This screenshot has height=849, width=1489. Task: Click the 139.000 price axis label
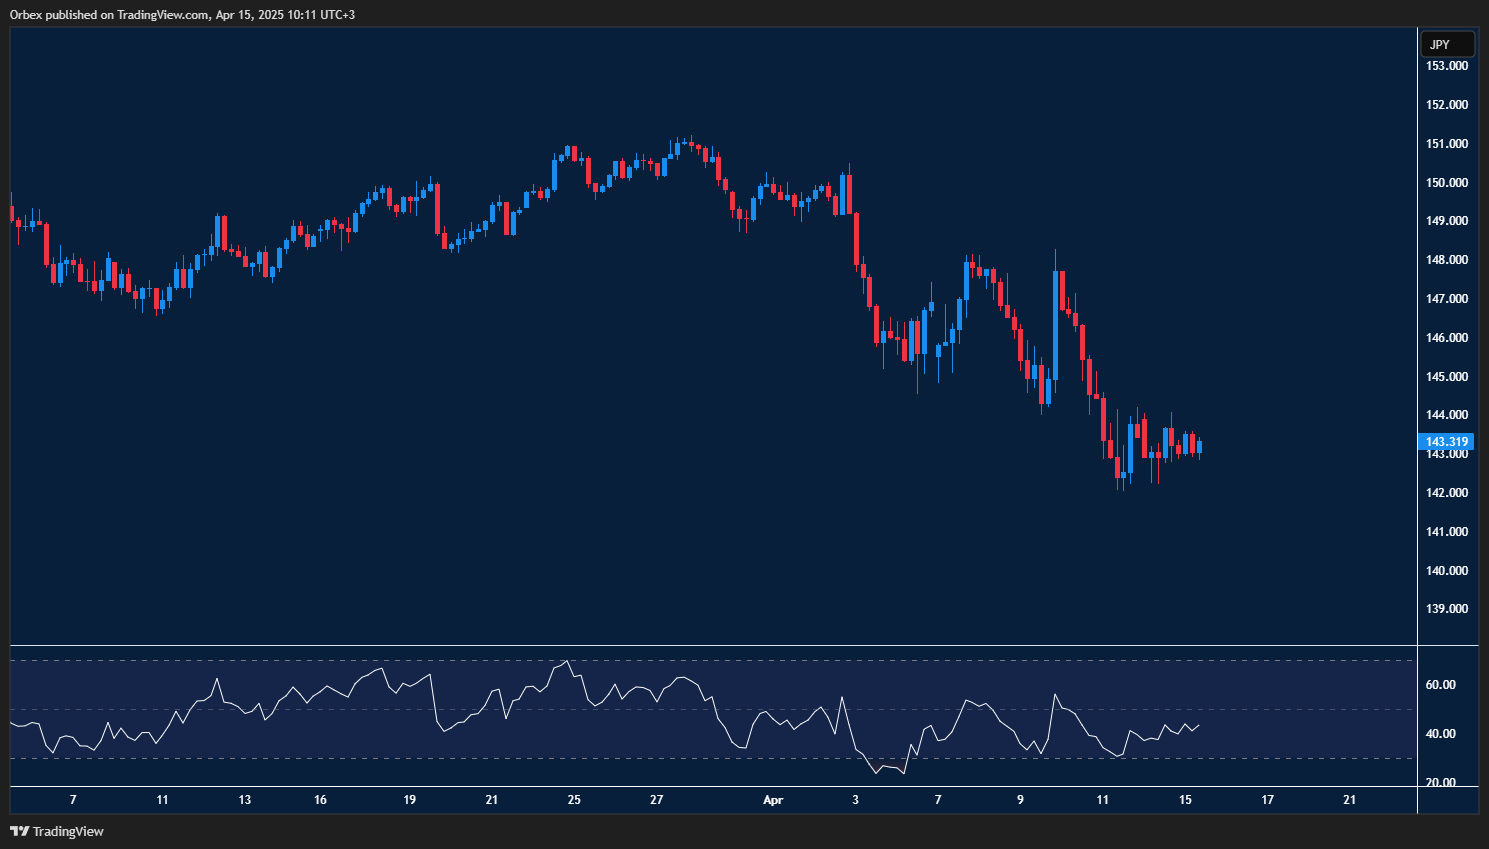pyautogui.click(x=1446, y=609)
